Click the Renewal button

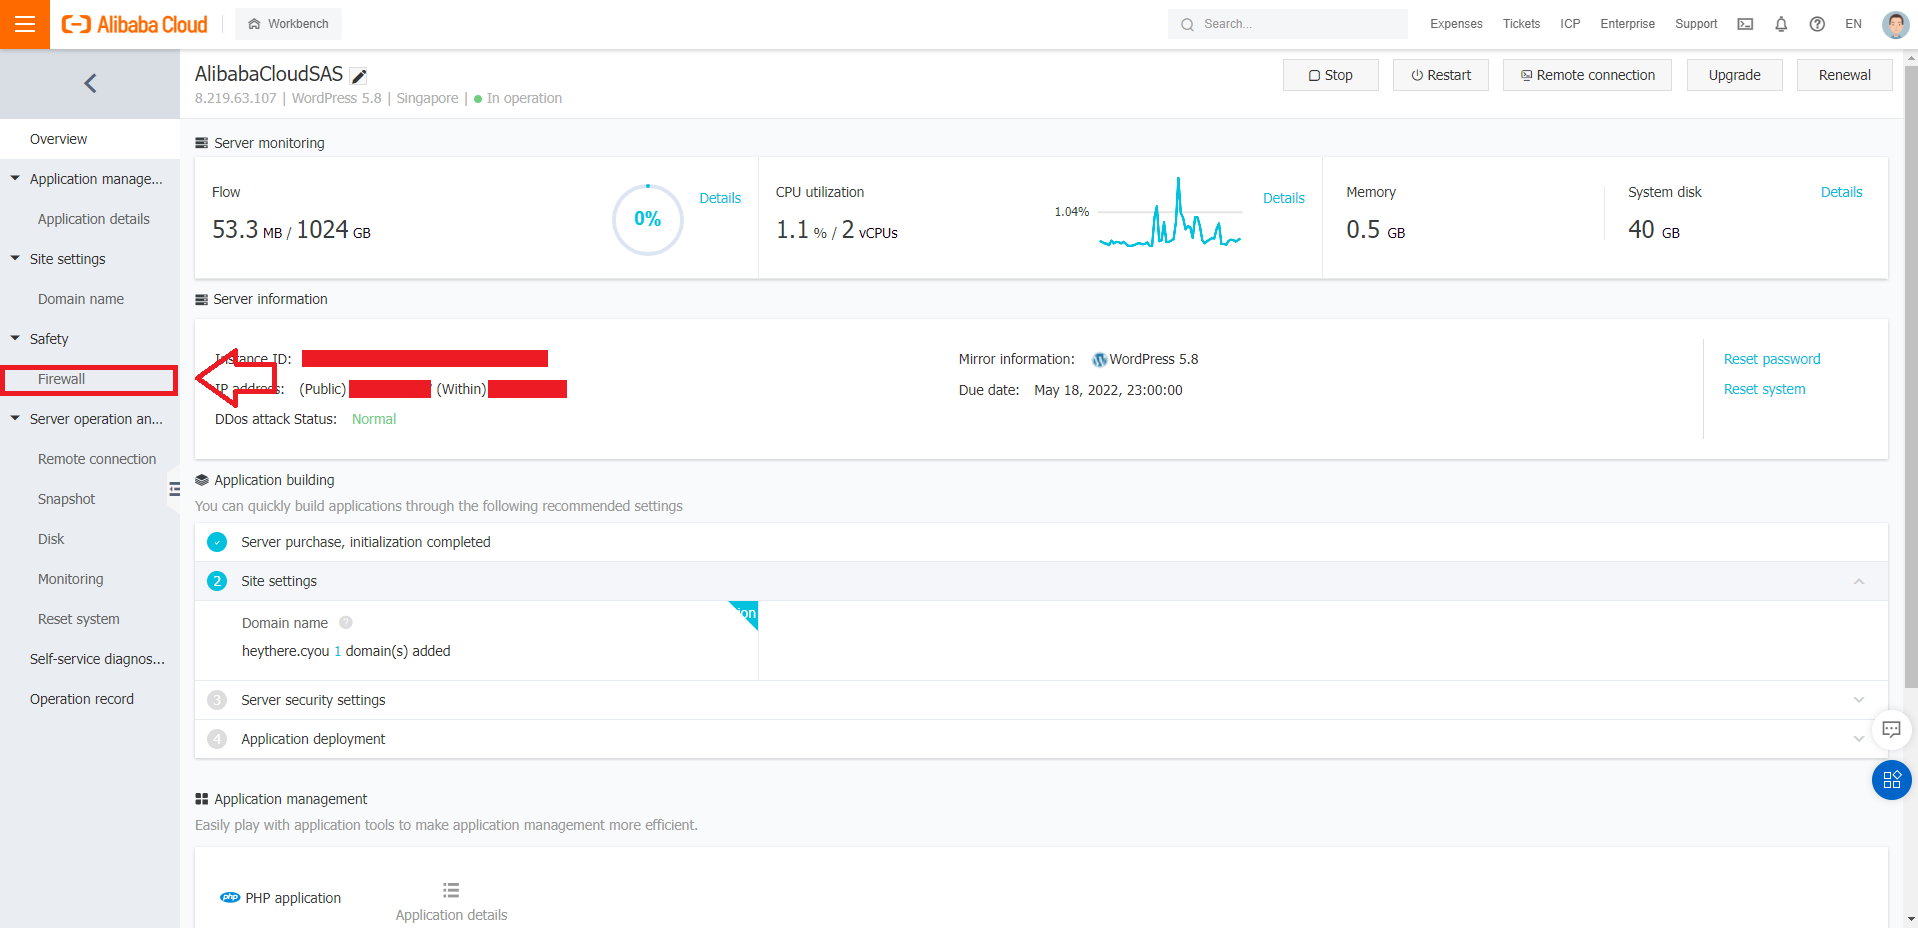coord(1844,75)
